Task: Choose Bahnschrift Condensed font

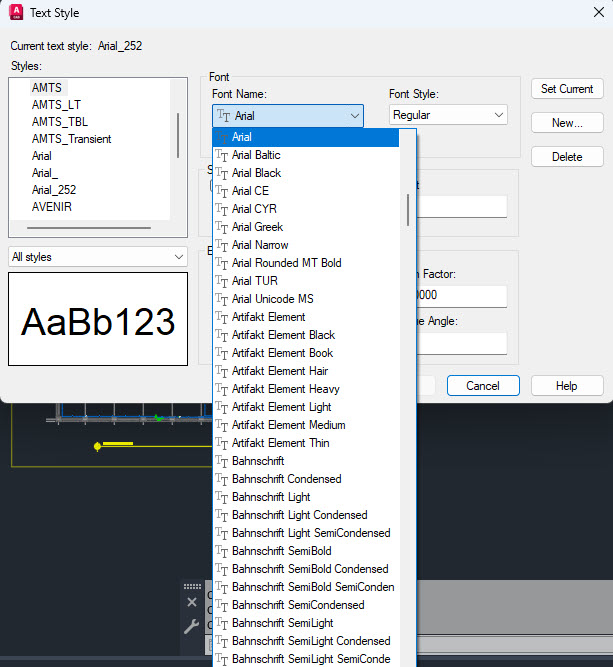Action: point(306,479)
